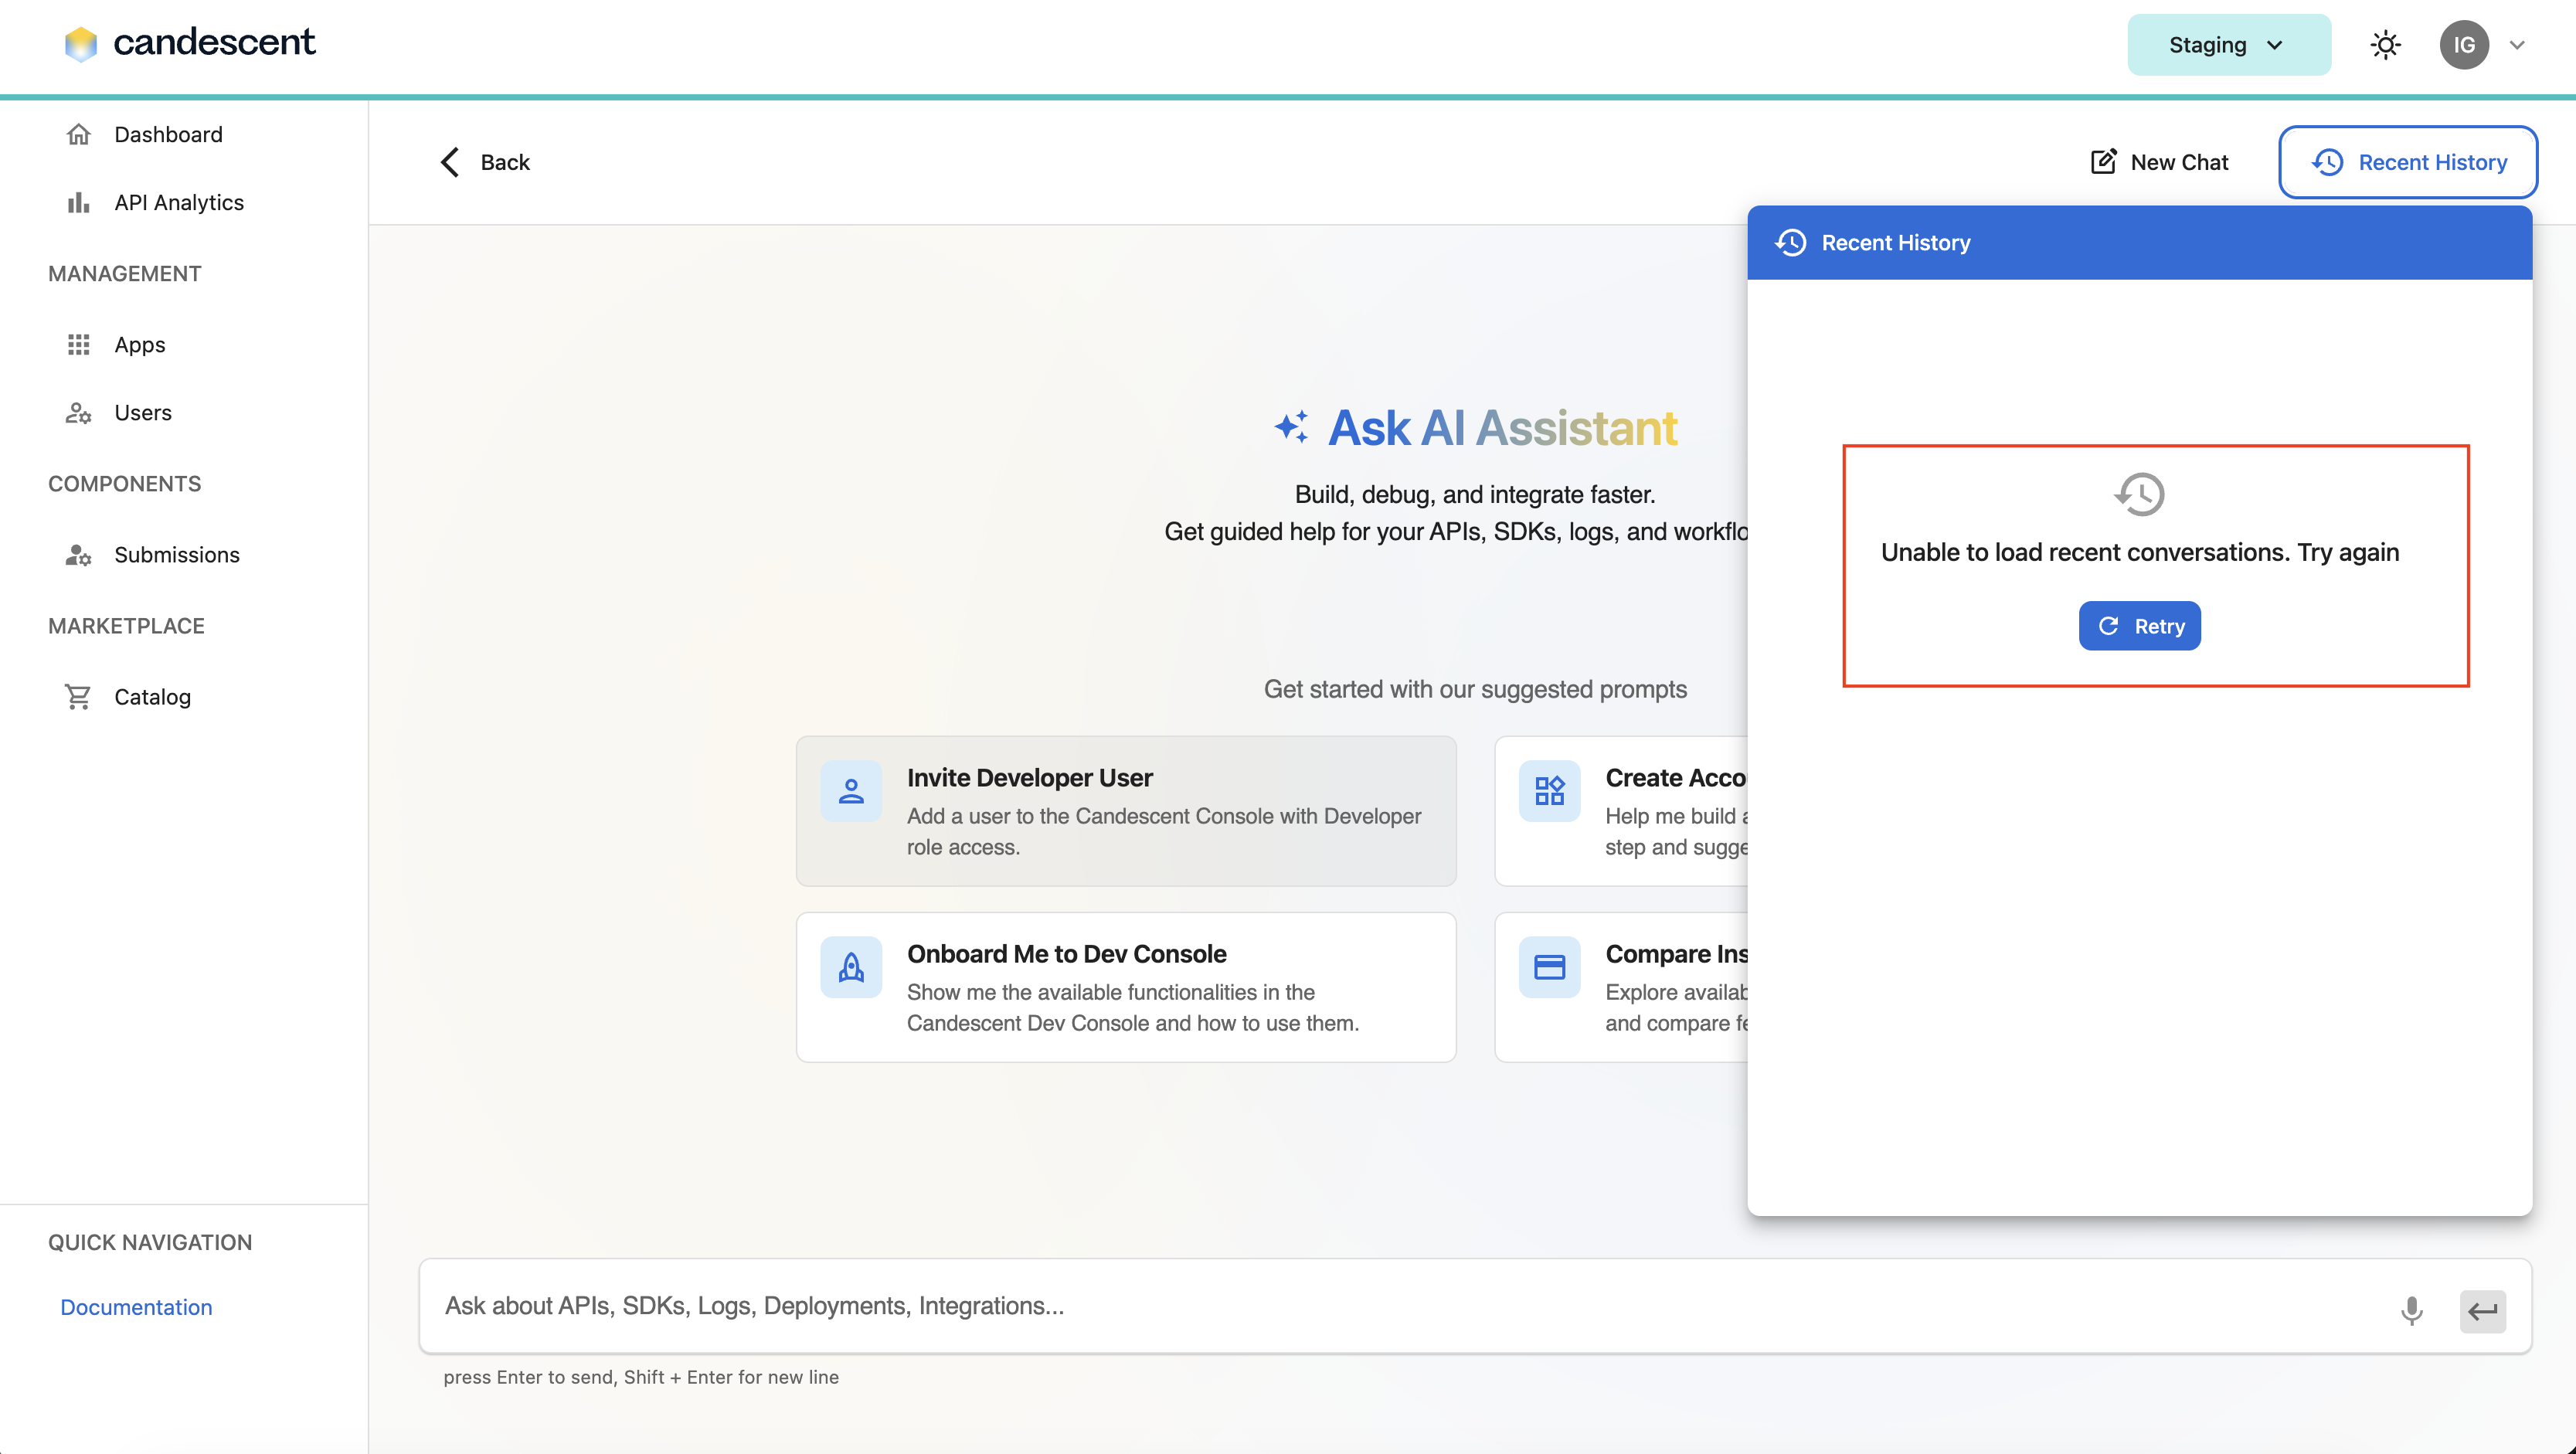
Task: Expand the user account chevron menu
Action: pos(2518,45)
